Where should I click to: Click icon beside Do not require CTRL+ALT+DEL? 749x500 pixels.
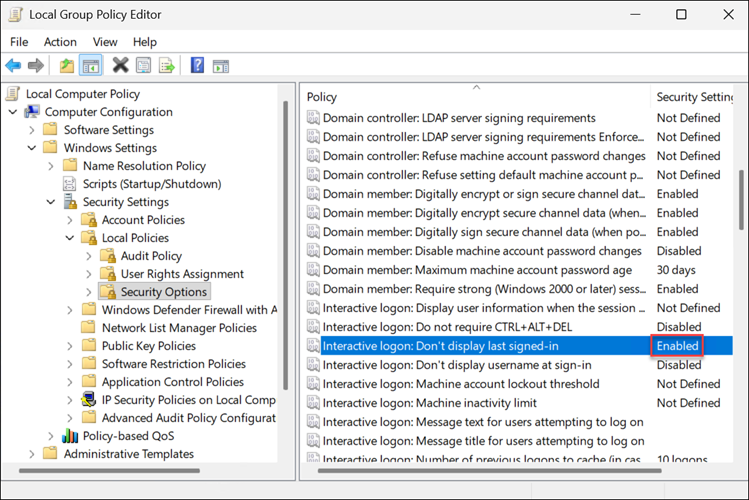click(313, 327)
